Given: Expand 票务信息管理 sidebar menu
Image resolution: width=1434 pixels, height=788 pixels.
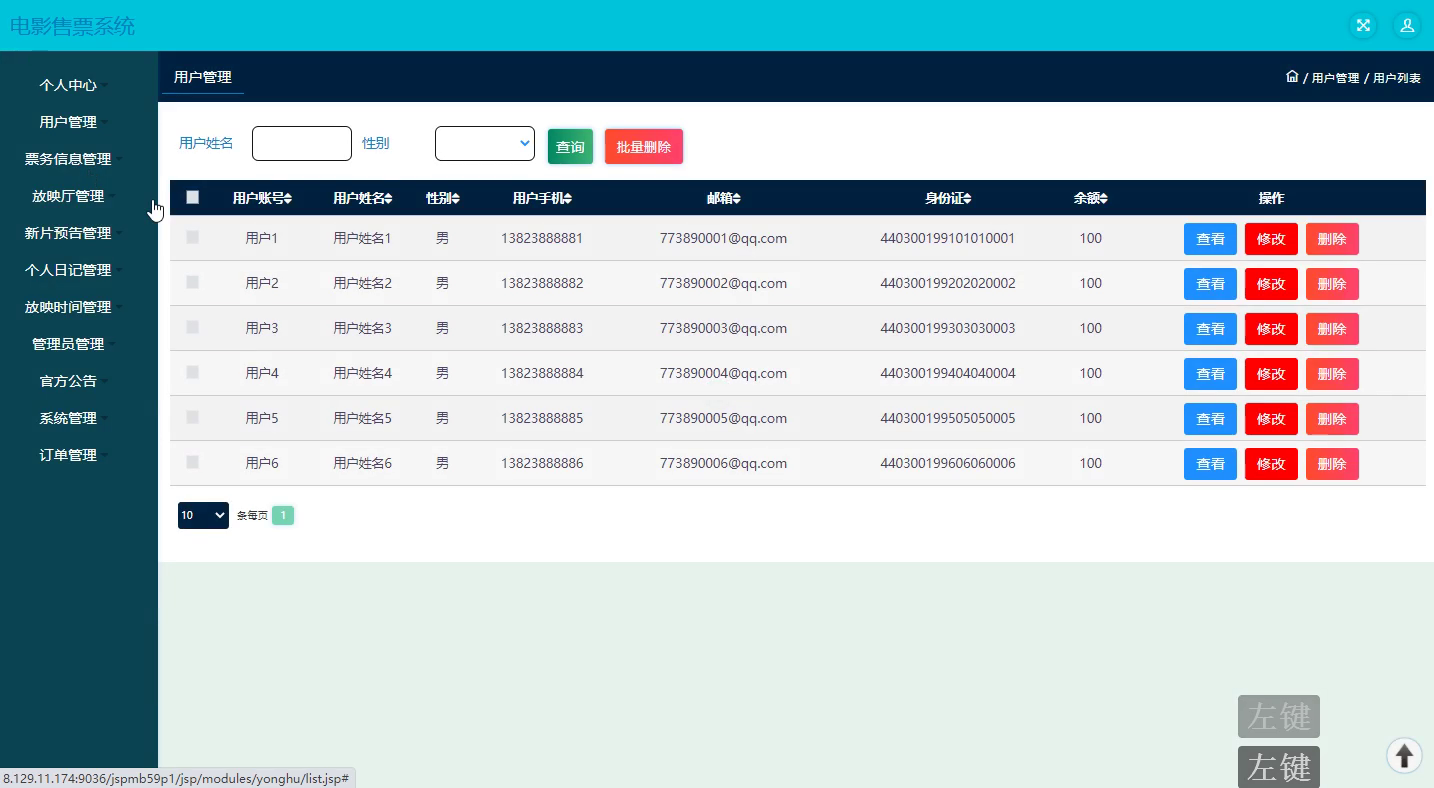Looking at the screenshot, I should (x=68, y=159).
